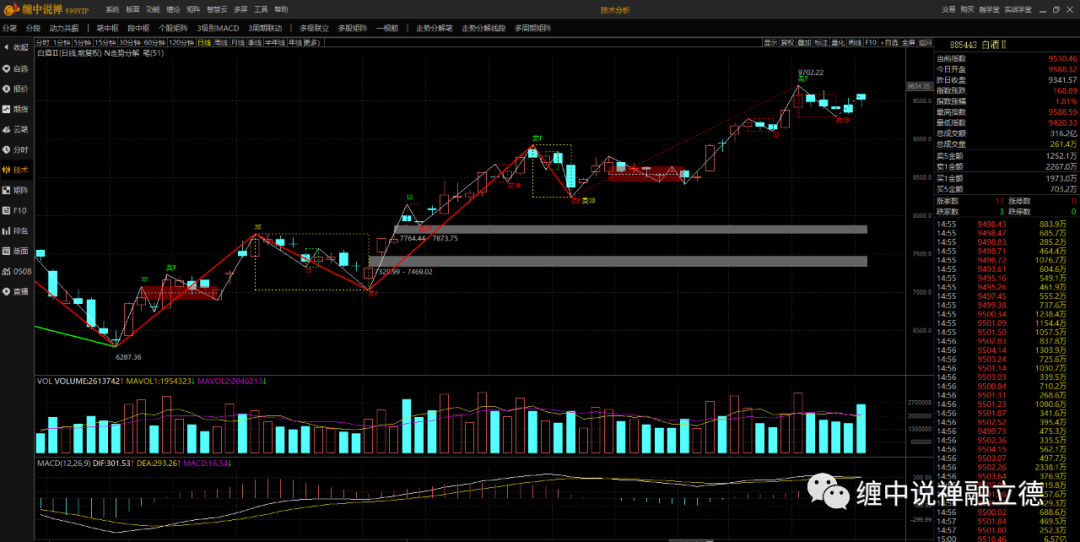Open the 系统 menu
Screen dimensions: 1080x542
pos(112,10)
